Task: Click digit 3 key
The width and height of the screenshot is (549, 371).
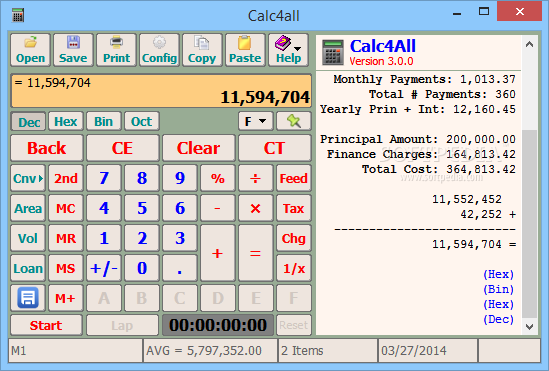Action: (180, 238)
